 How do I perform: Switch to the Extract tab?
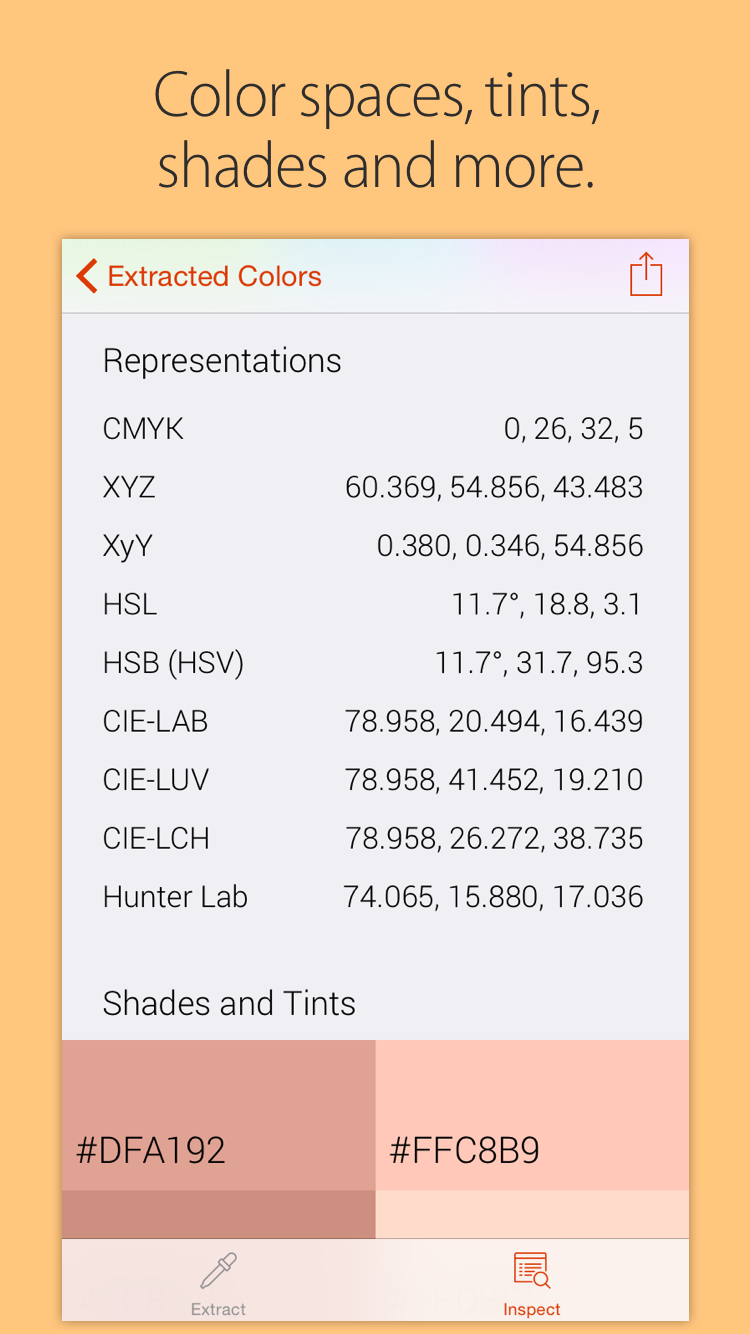coord(218,1285)
